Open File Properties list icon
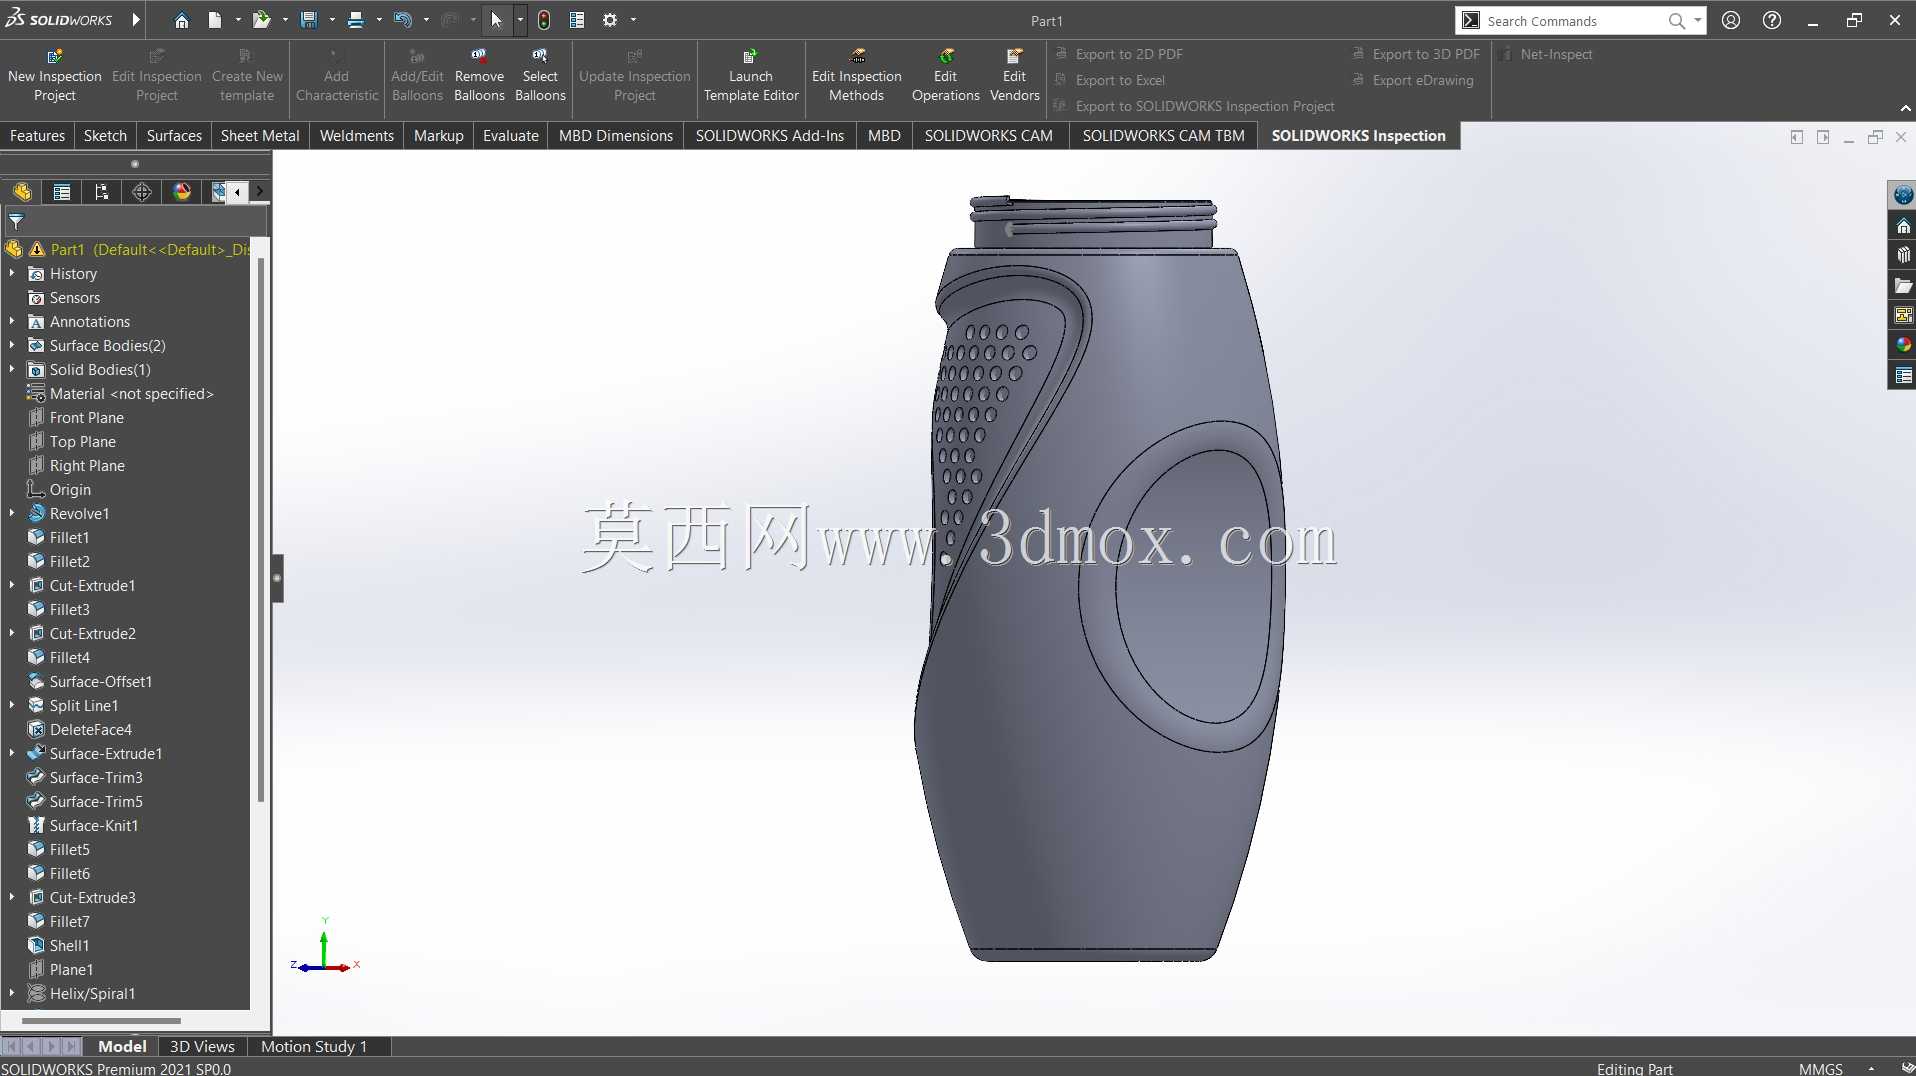The height and width of the screenshot is (1076, 1916). 577,20
